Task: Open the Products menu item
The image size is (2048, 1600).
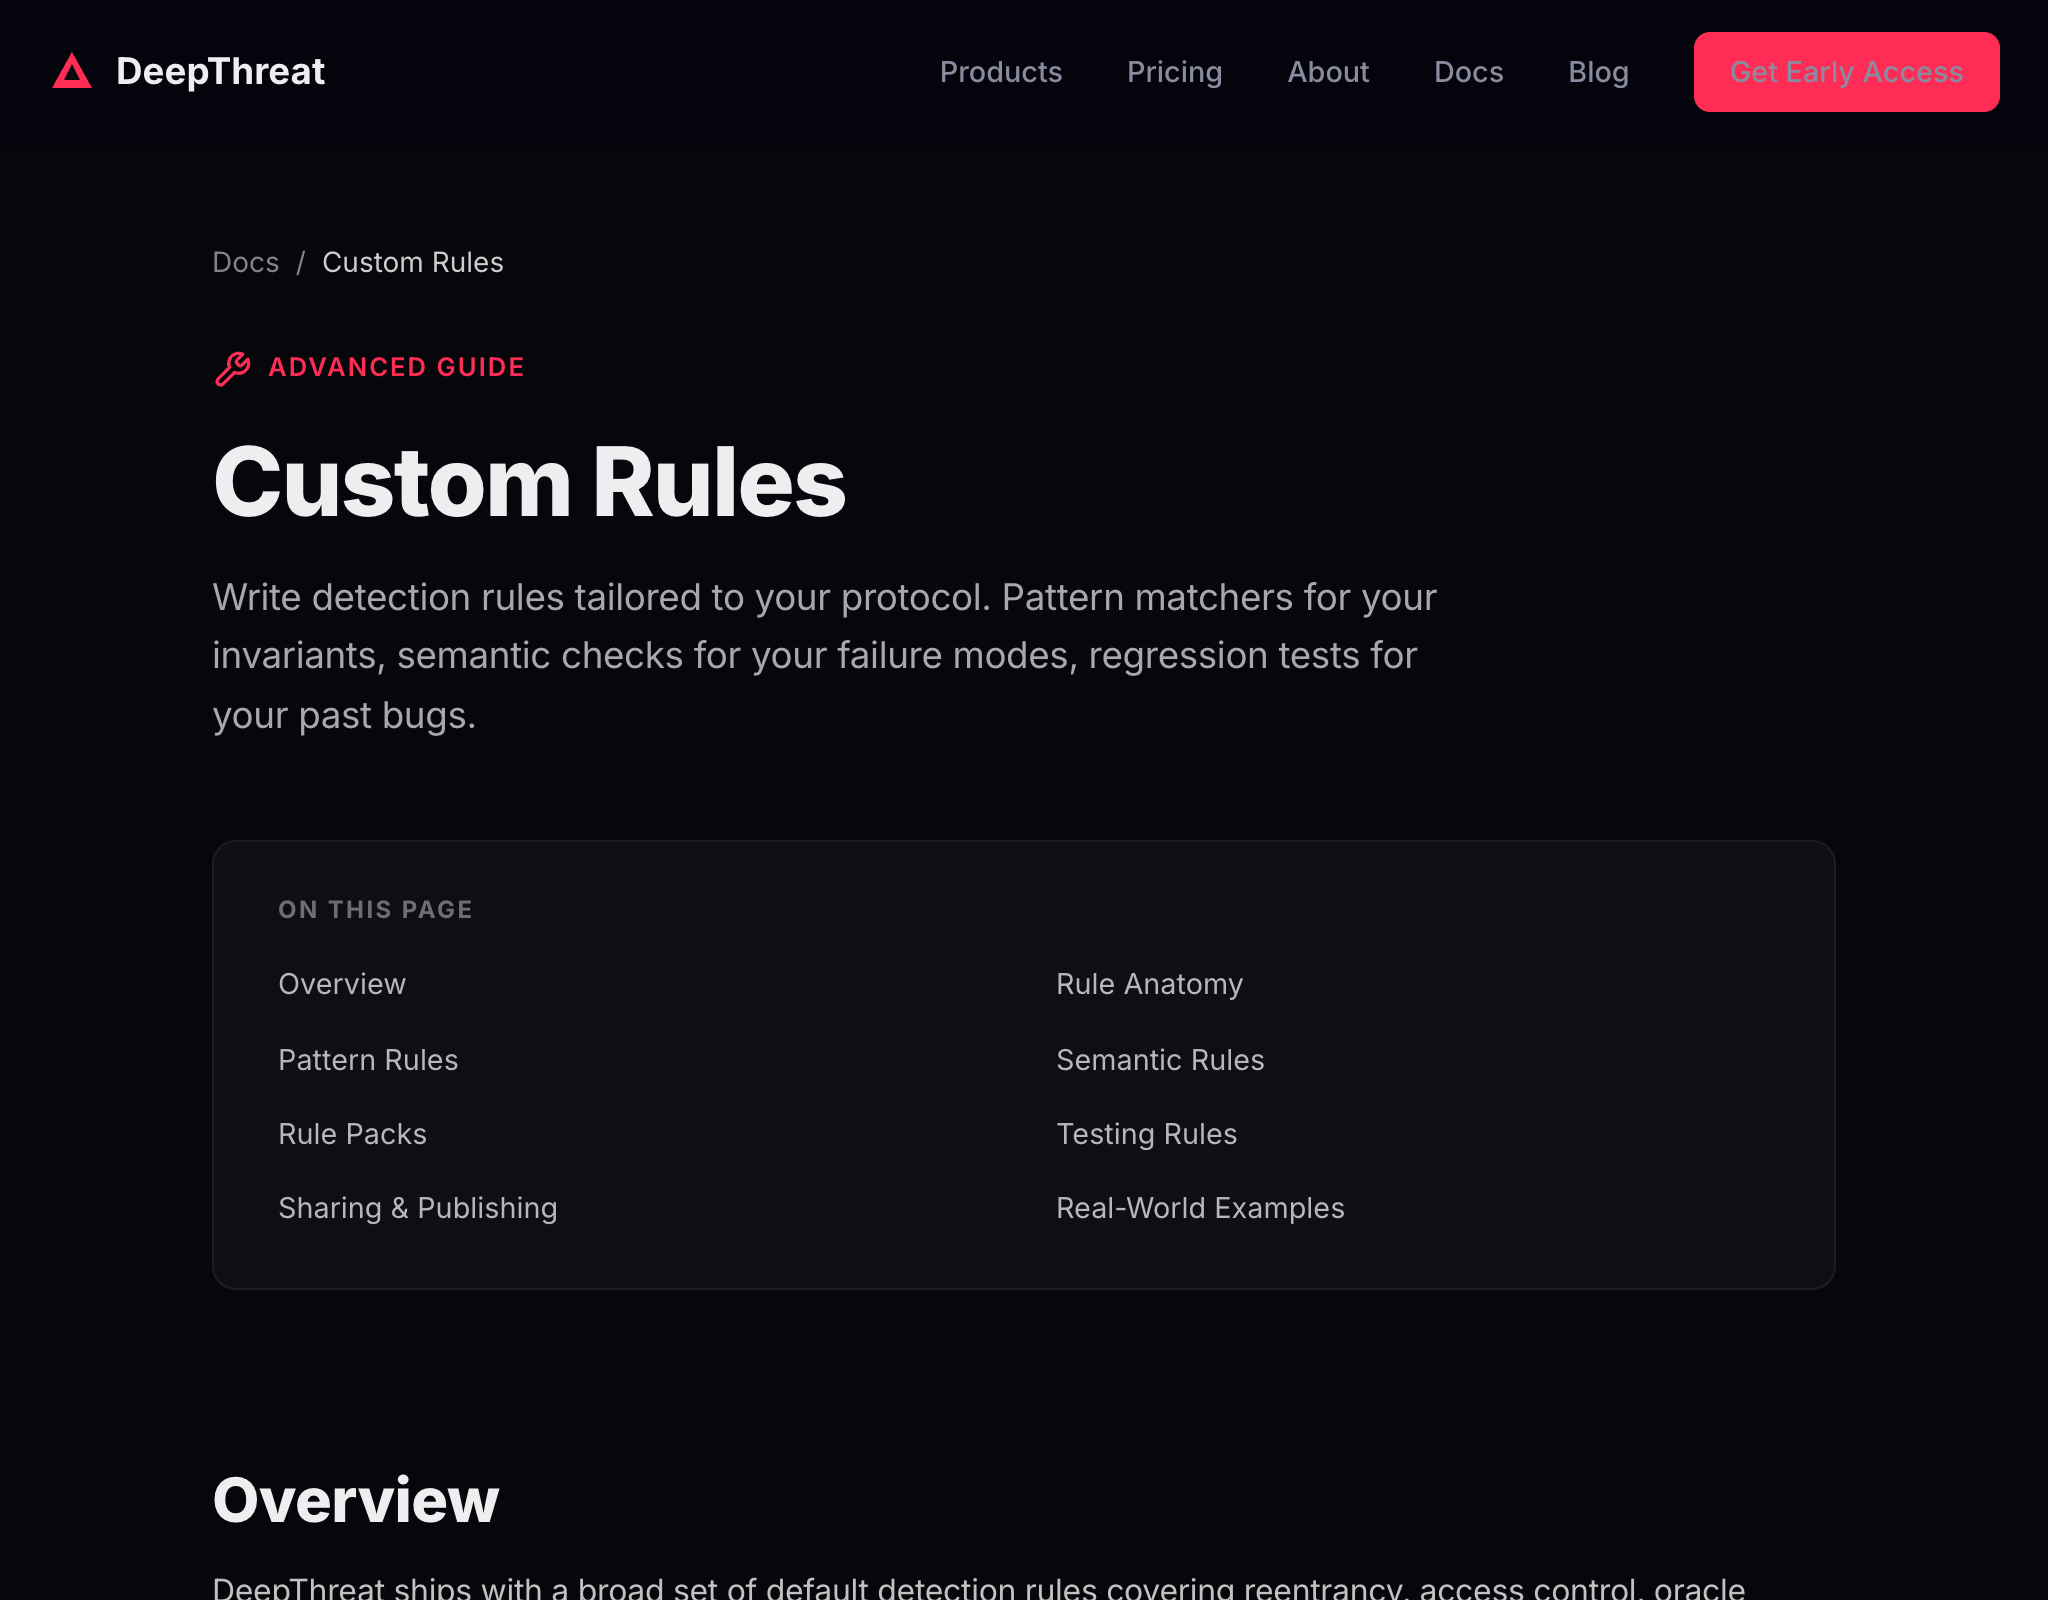Action: coord(1000,72)
